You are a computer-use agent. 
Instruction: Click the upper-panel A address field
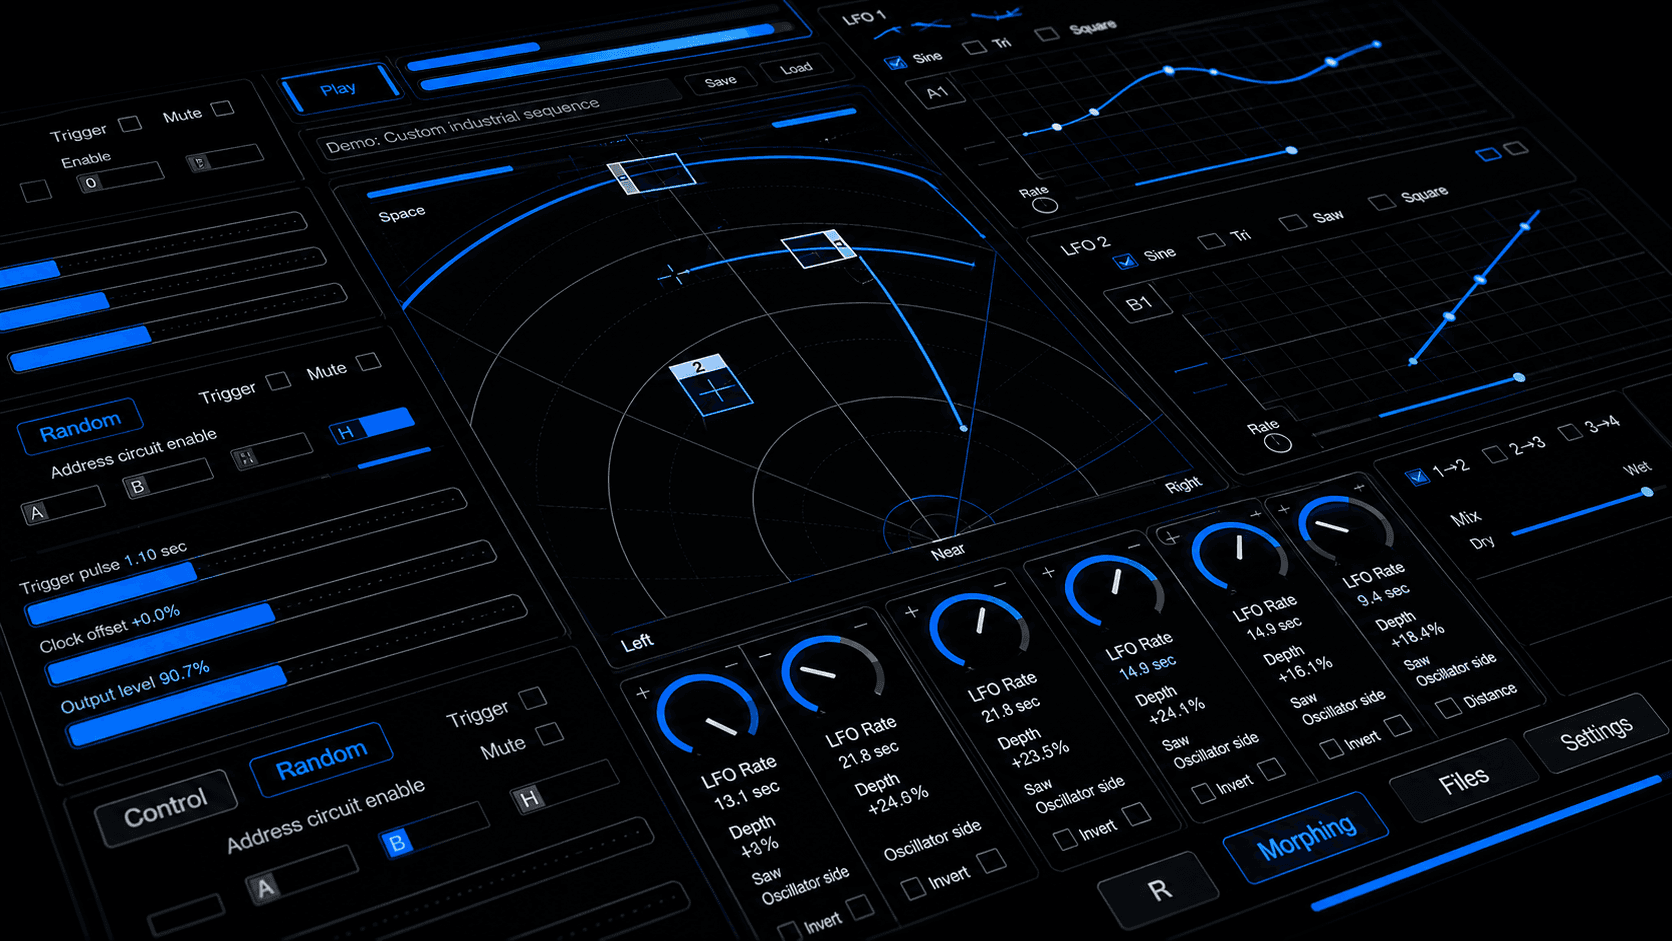click(x=63, y=506)
